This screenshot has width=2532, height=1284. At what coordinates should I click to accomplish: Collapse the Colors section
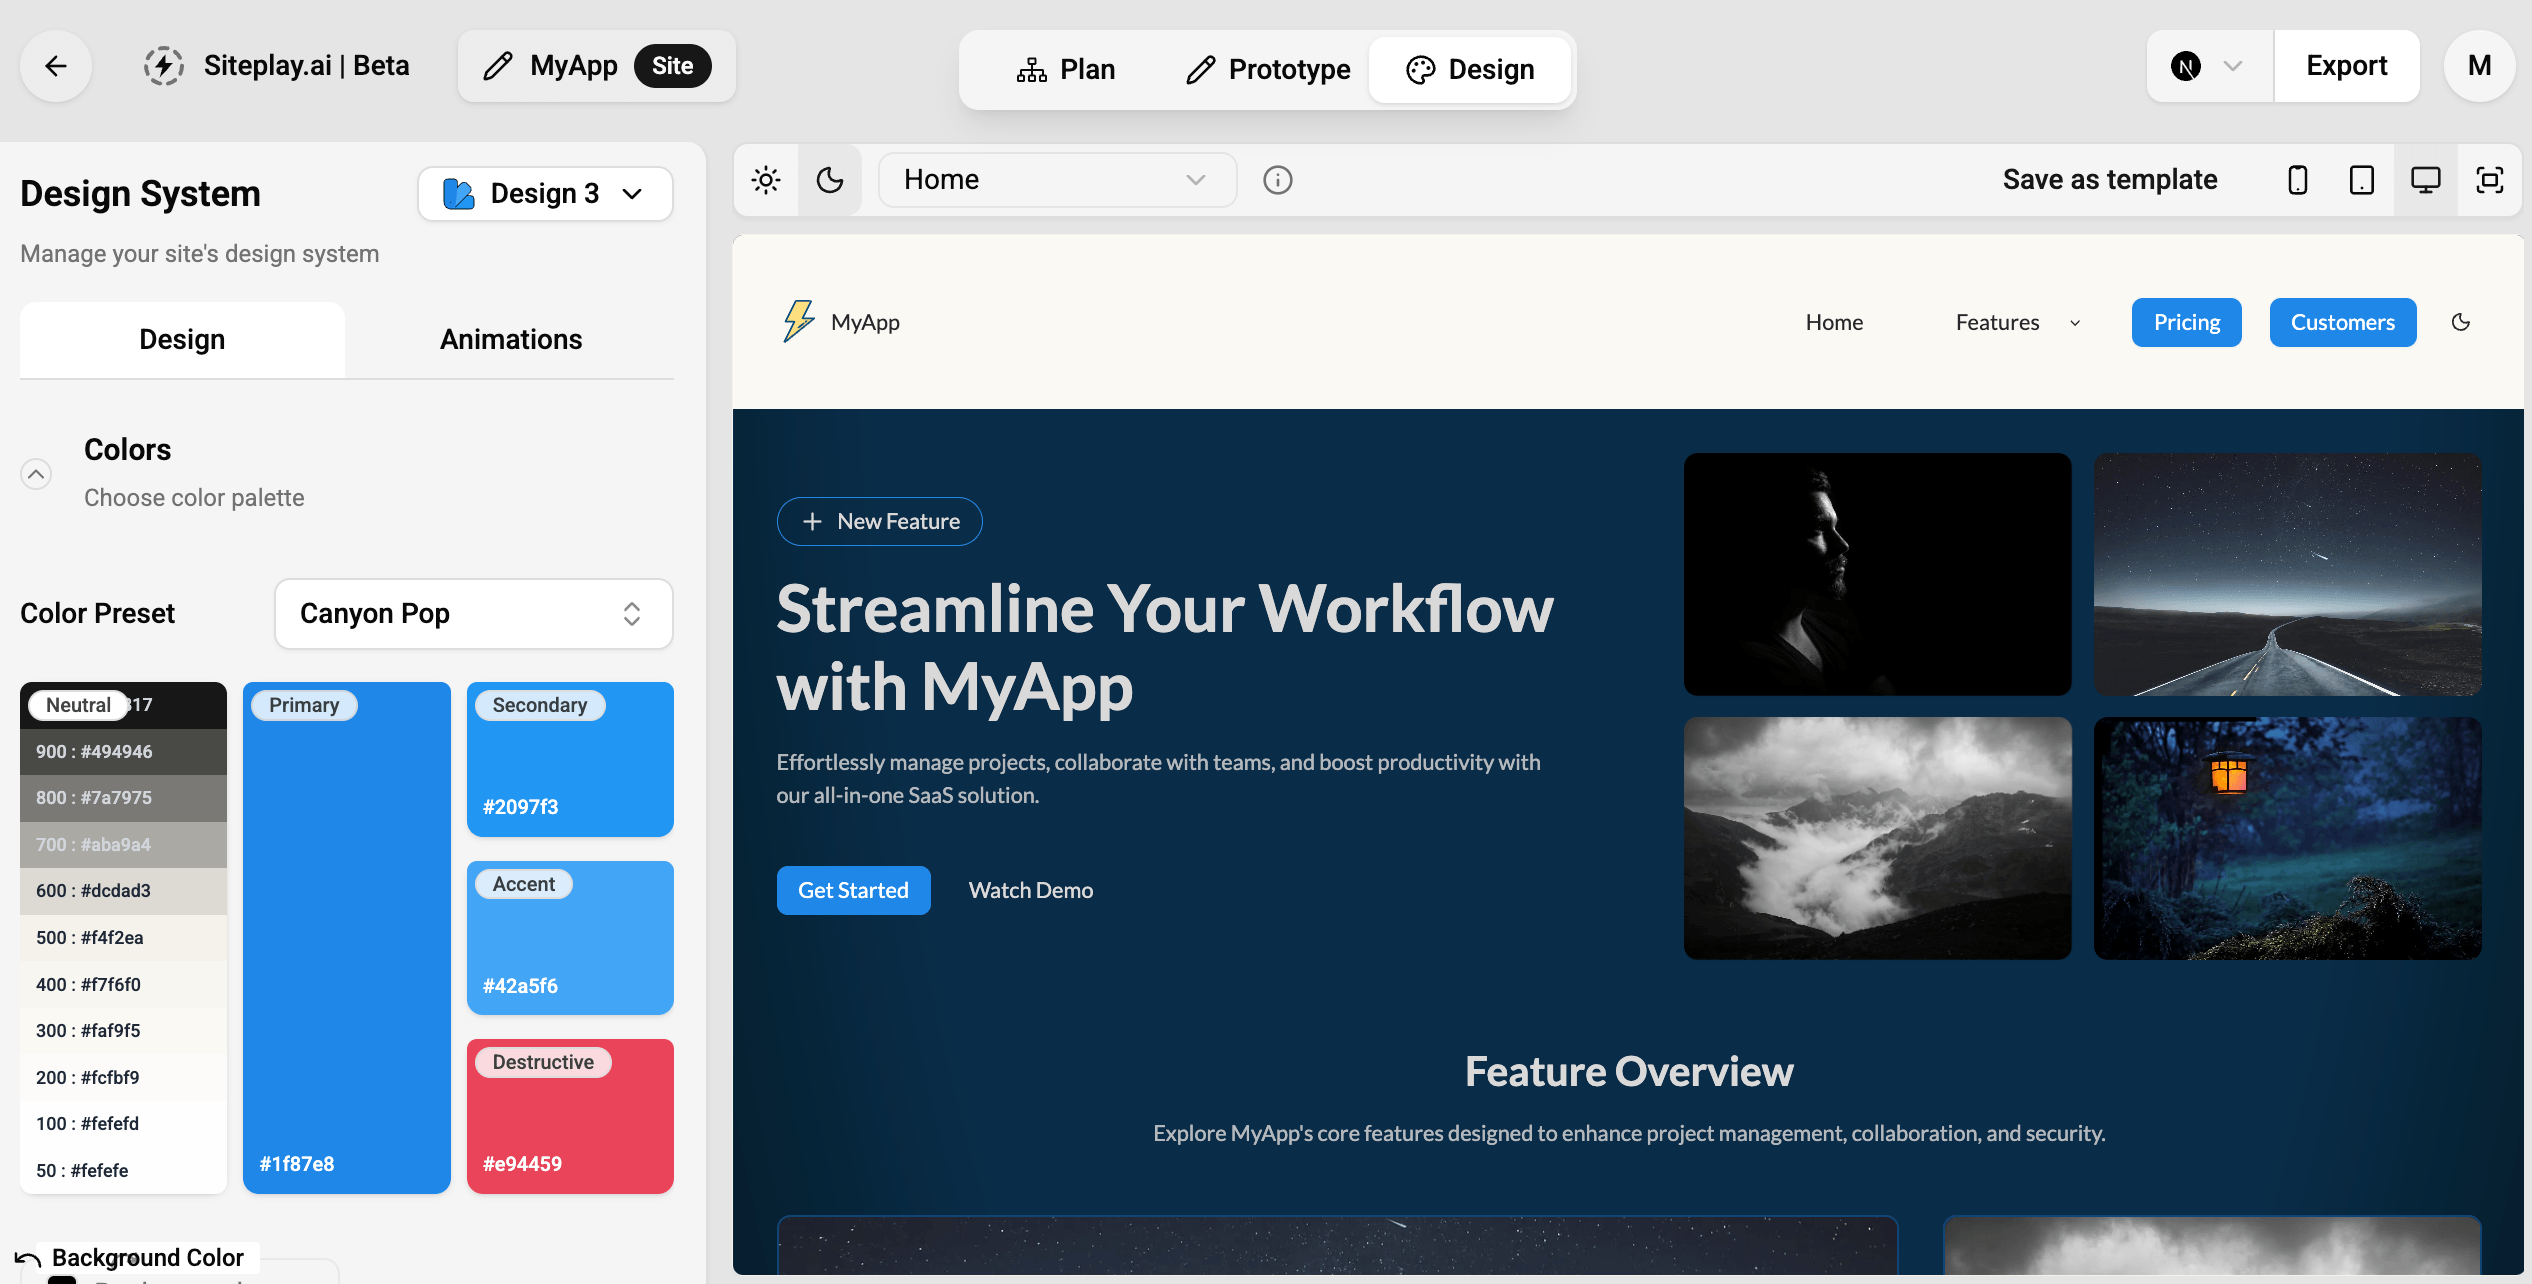tap(36, 474)
